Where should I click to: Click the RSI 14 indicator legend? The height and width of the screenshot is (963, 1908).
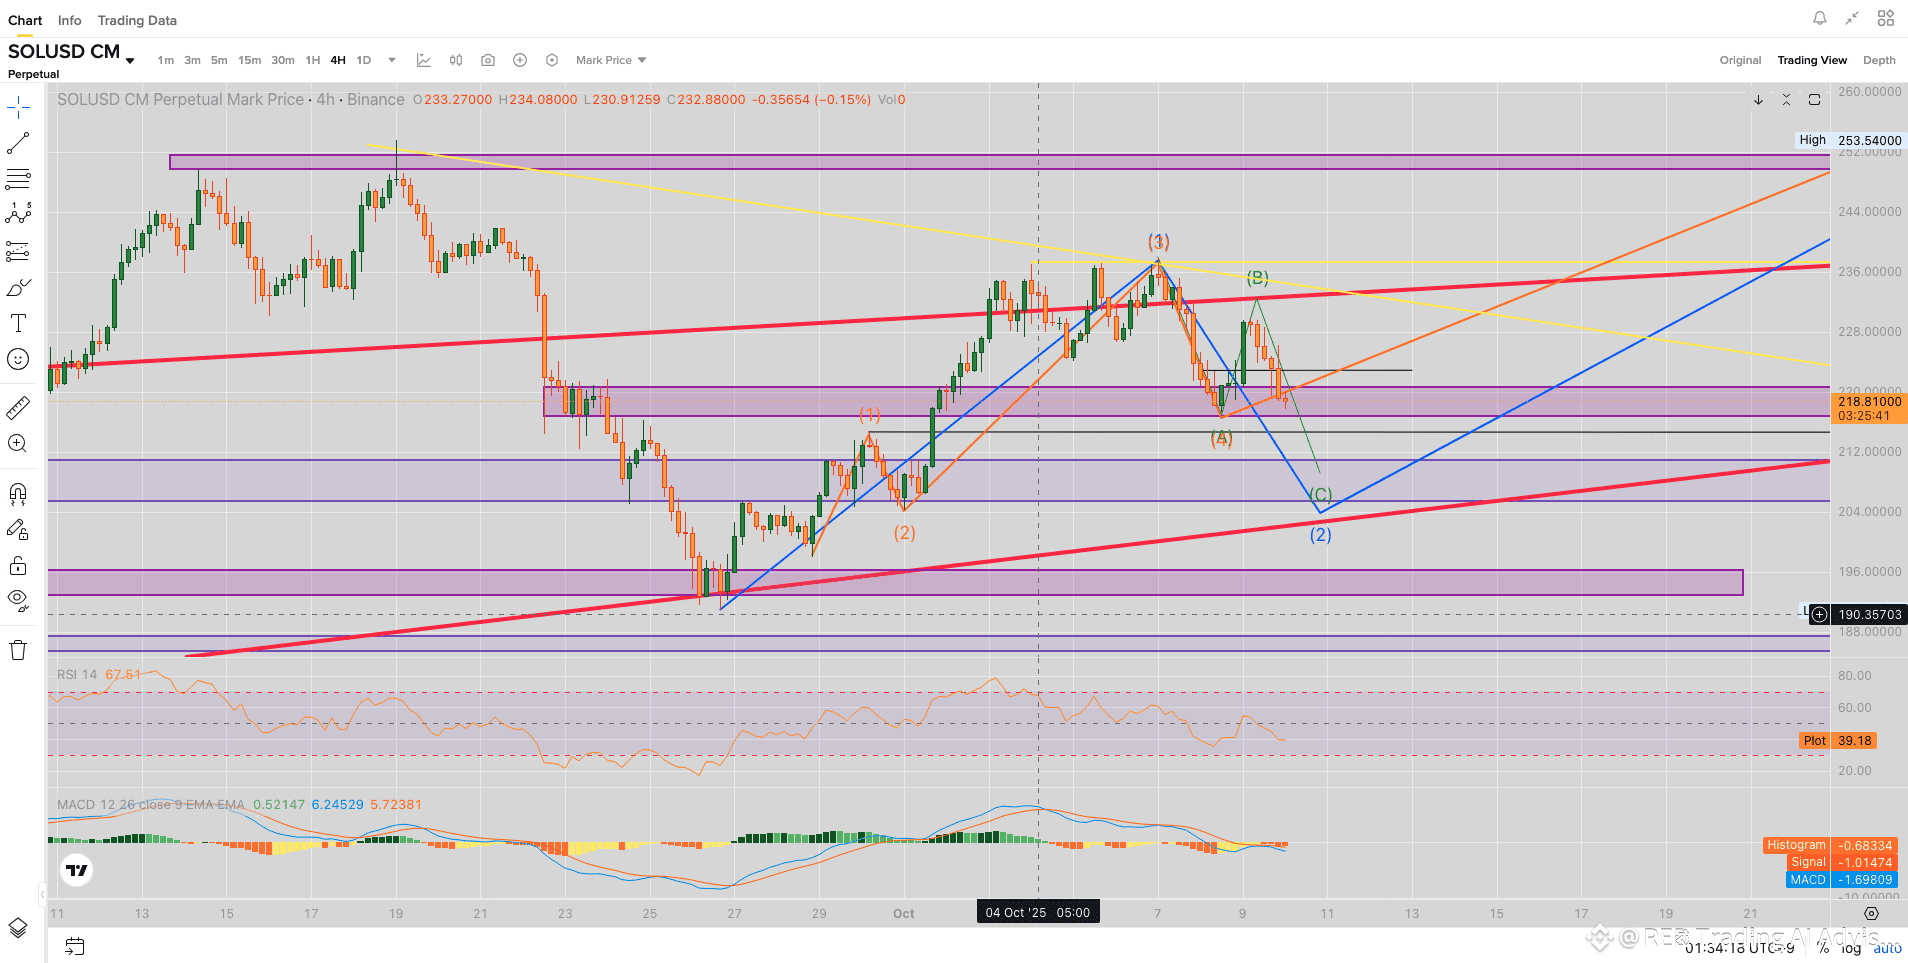[77, 675]
